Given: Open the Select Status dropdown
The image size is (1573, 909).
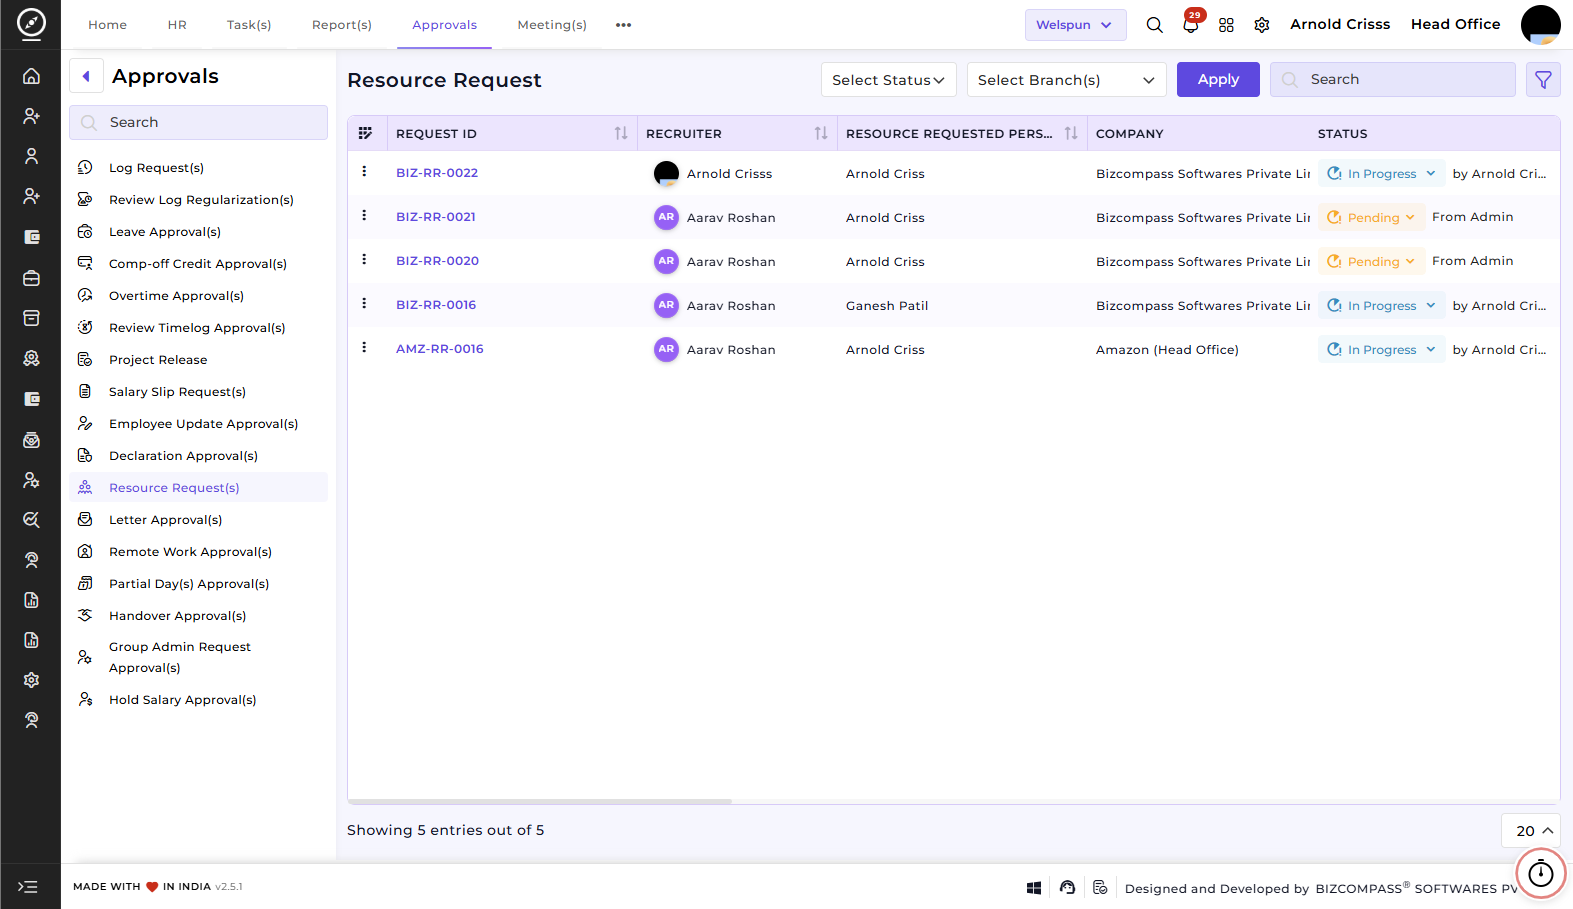Looking at the screenshot, I should pos(888,80).
